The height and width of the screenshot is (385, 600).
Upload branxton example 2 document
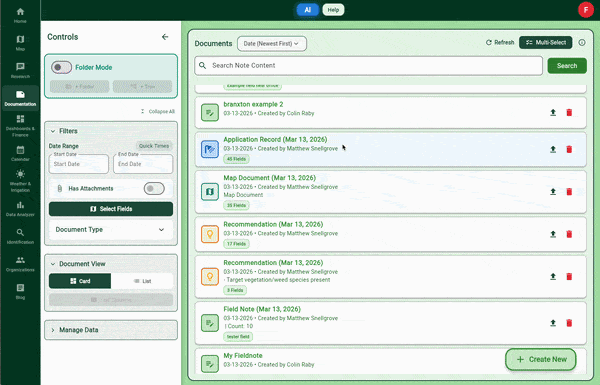[553, 113]
